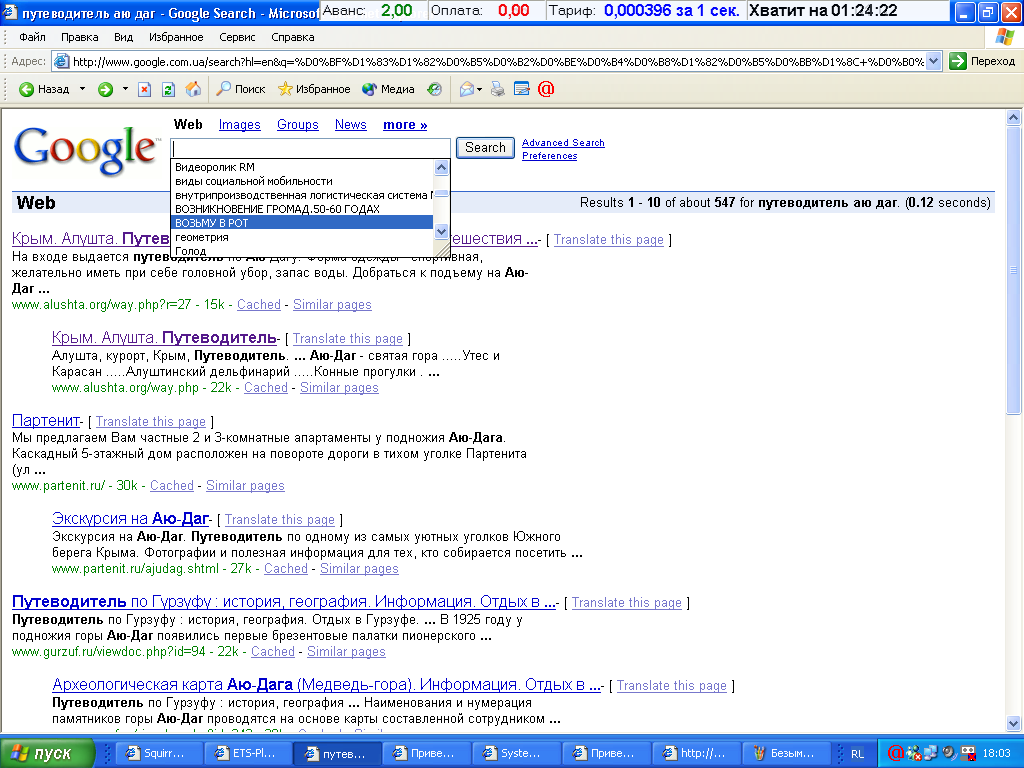The image size is (1024, 768).
Task: Open the Advanced Search link
Action: (x=563, y=143)
